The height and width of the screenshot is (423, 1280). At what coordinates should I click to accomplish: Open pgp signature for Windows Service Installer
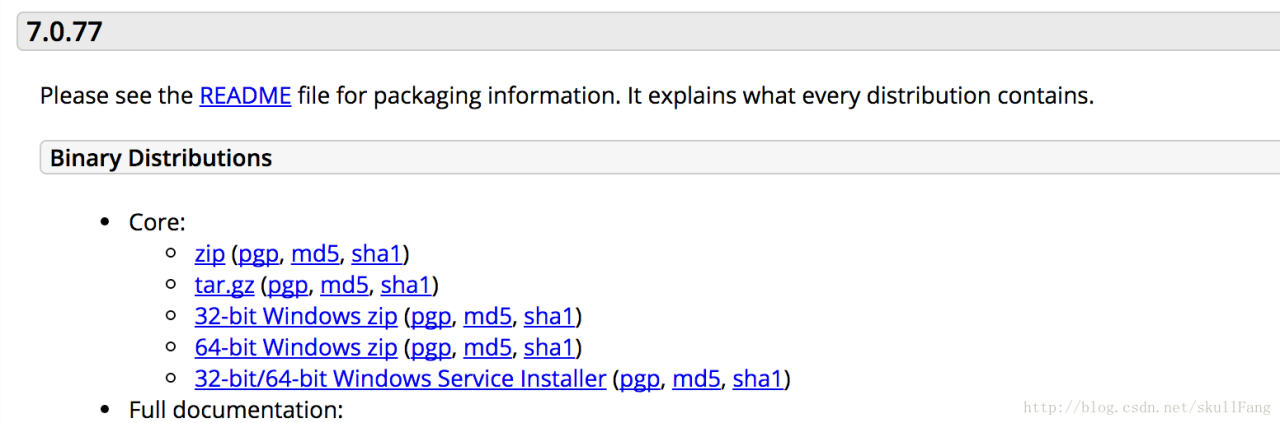[639, 379]
